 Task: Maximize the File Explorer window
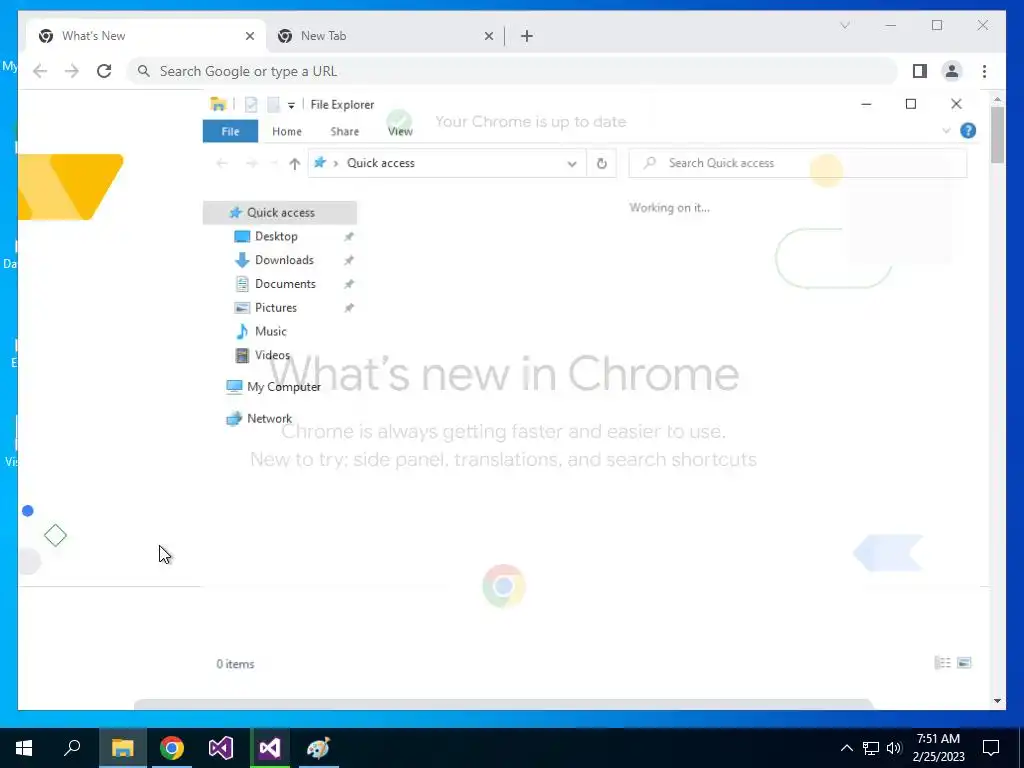(x=911, y=104)
